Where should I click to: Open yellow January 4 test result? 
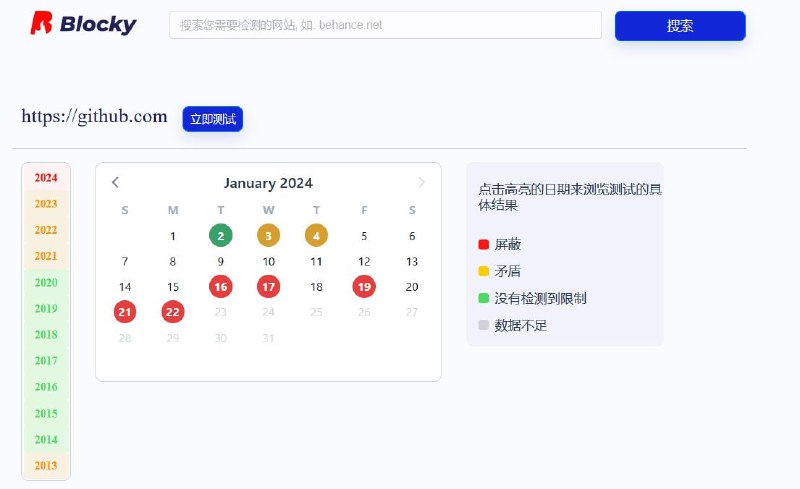(316, 235)
